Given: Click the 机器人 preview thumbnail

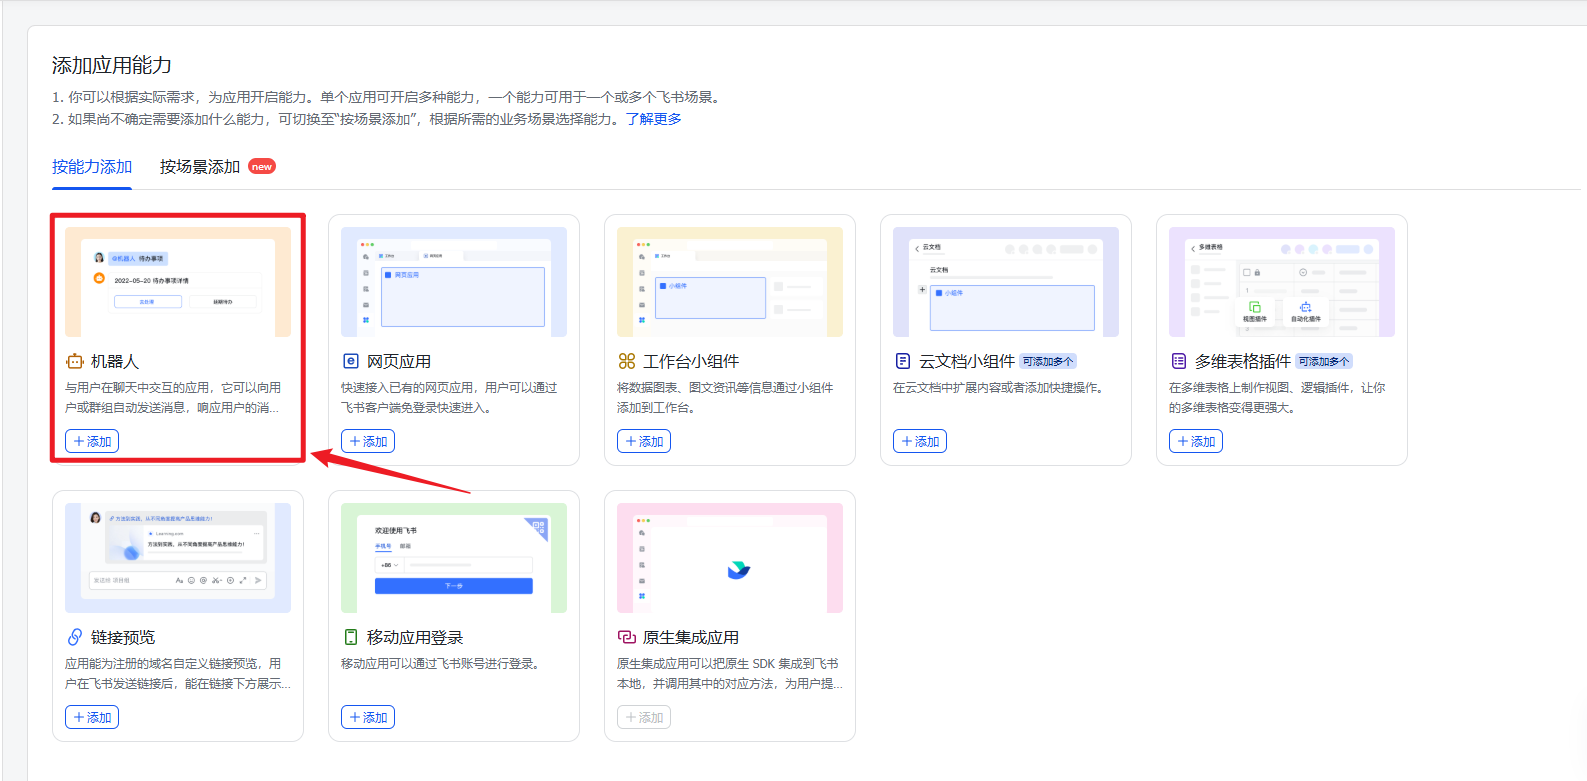Looking at the screenshot, I should pos(178,282).
